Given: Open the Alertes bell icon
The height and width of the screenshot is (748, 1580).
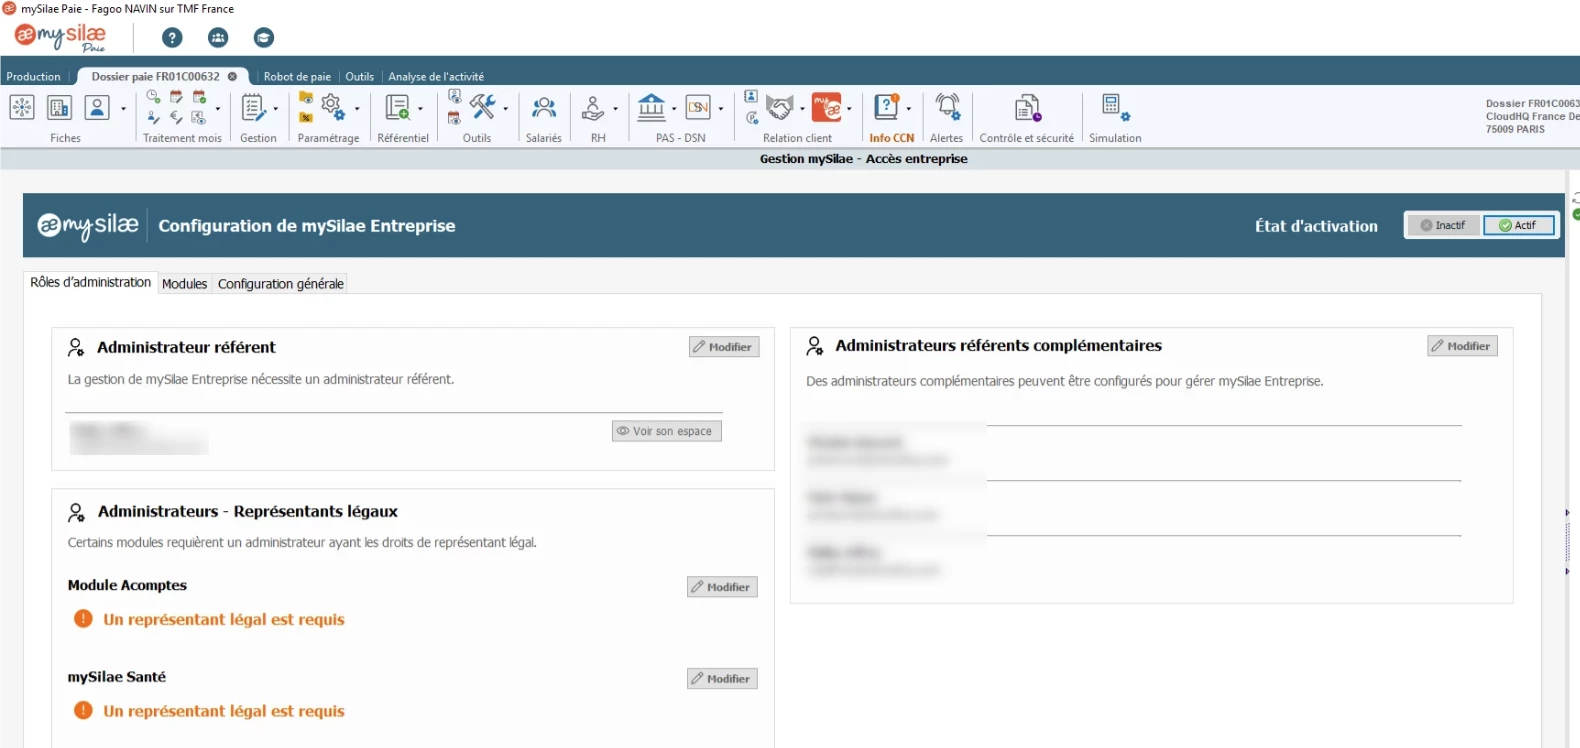Looking at the screenshot, I should pos(948,106).
